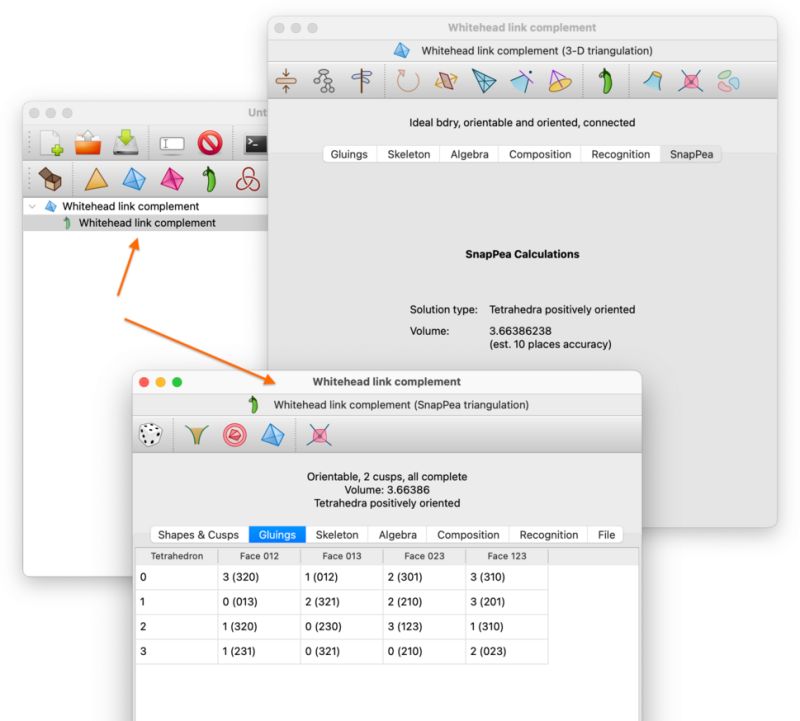
Task: Switch to the File tab
Action: pos(606,535)
